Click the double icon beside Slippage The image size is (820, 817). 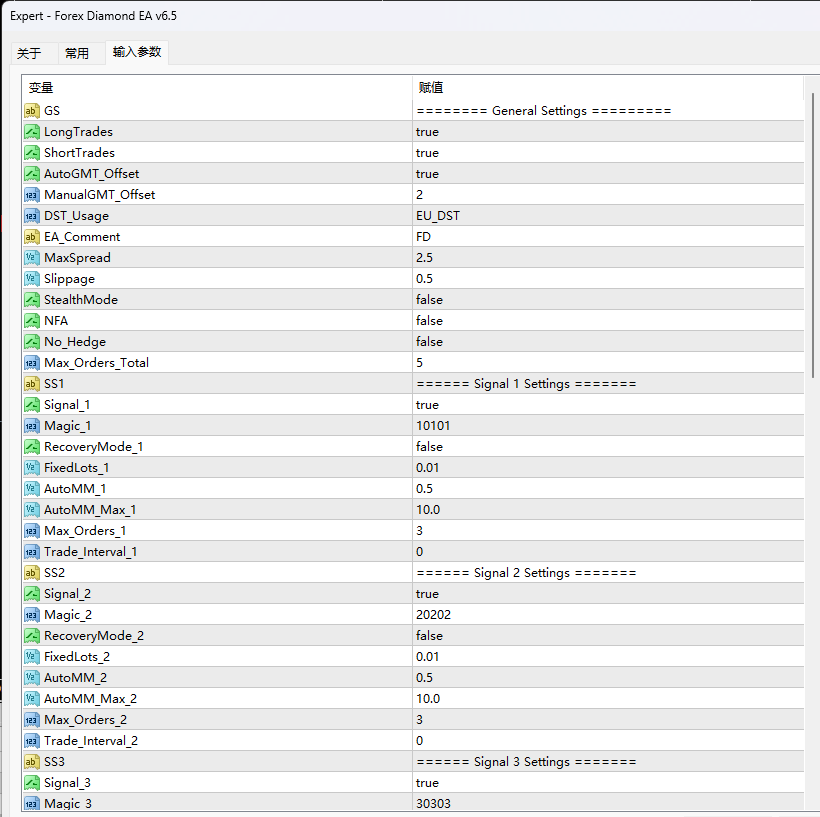point(31,279)
